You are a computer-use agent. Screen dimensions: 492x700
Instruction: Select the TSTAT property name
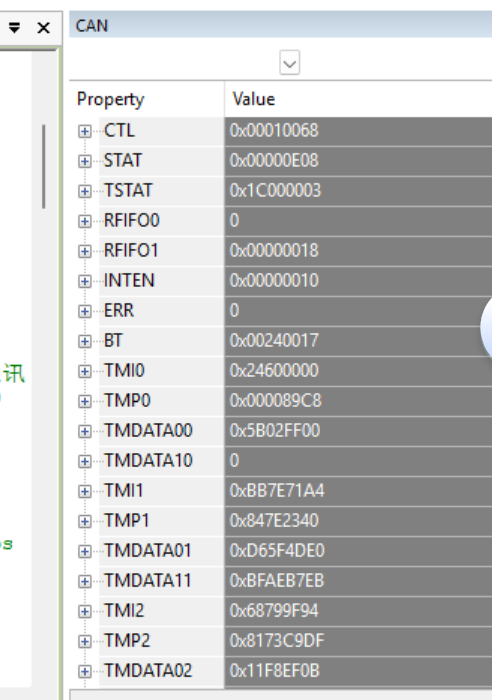[129, 191]
